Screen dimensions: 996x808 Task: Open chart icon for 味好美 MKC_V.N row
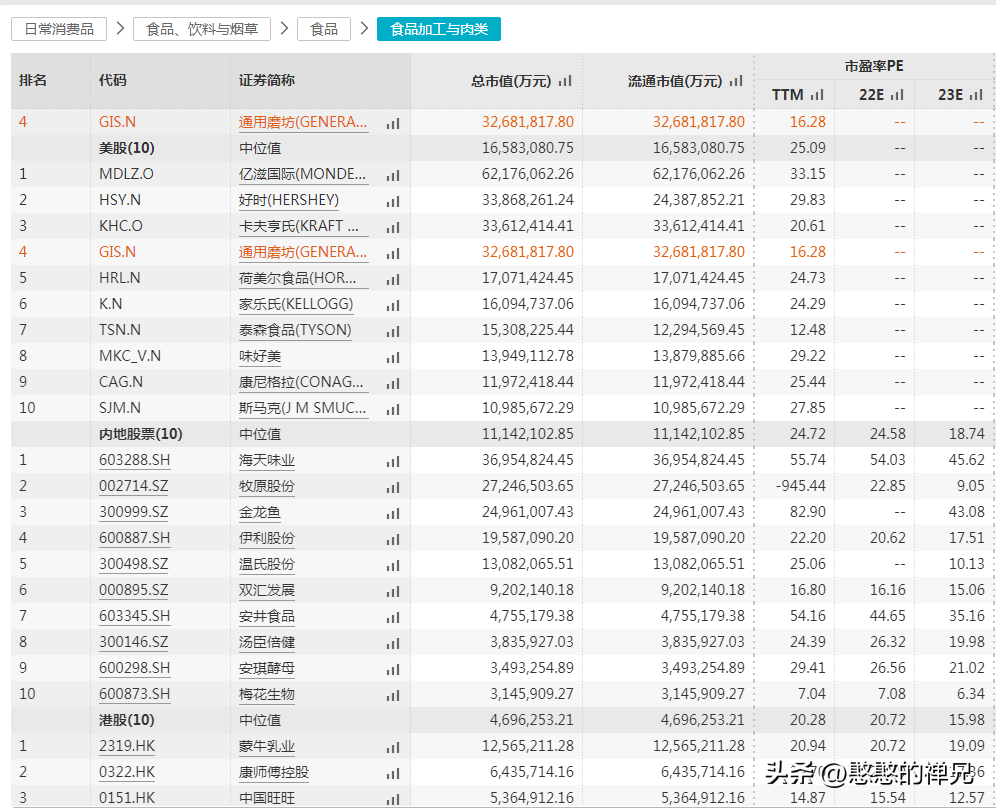(x=393, y=358)
